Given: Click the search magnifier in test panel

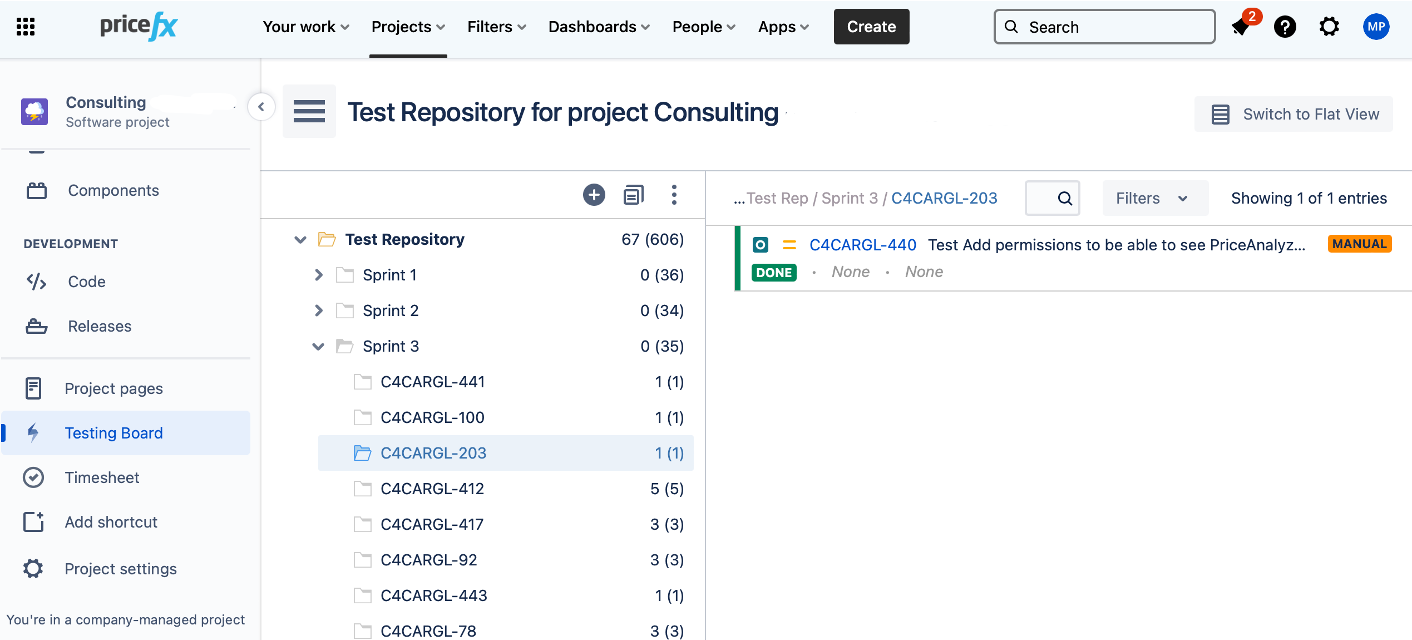Looking at the screenshot, I should 1065,198.
